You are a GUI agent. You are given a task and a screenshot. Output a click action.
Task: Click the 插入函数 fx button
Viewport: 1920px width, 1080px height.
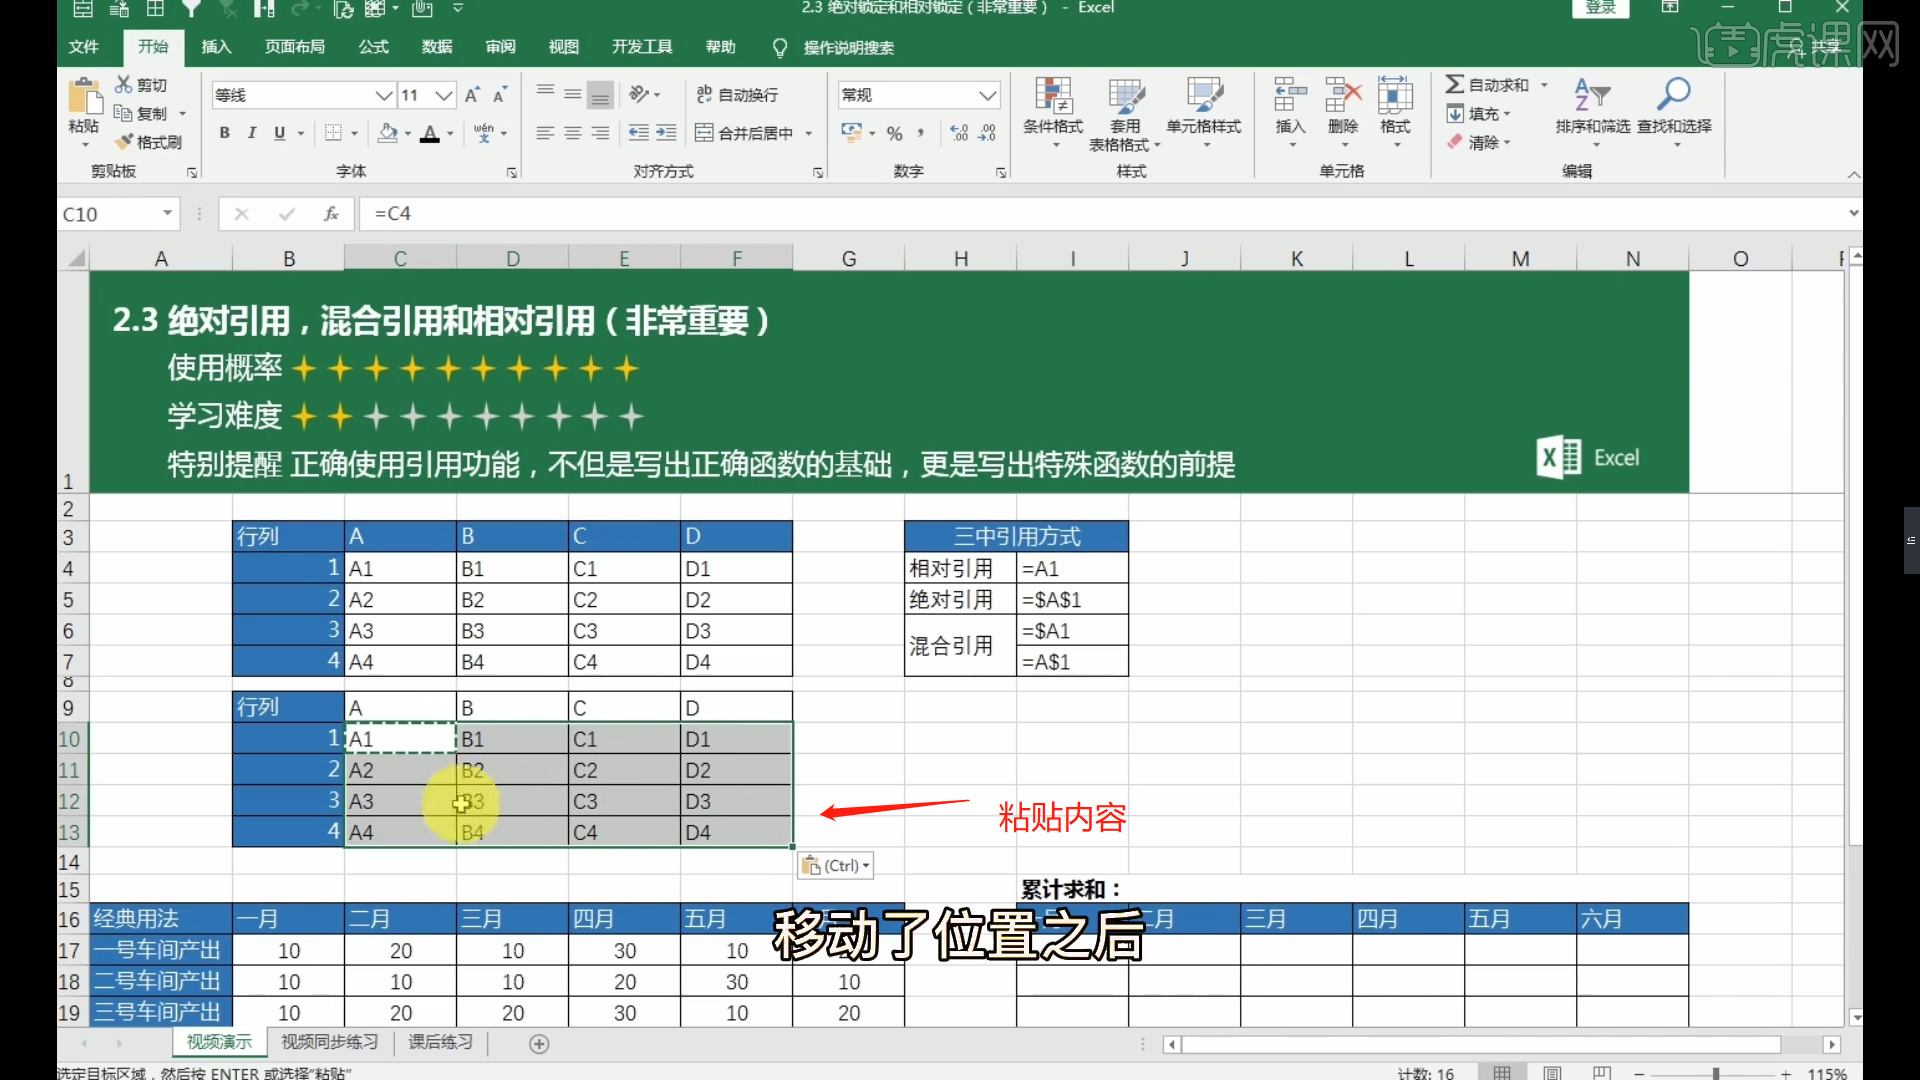point(332,213)
